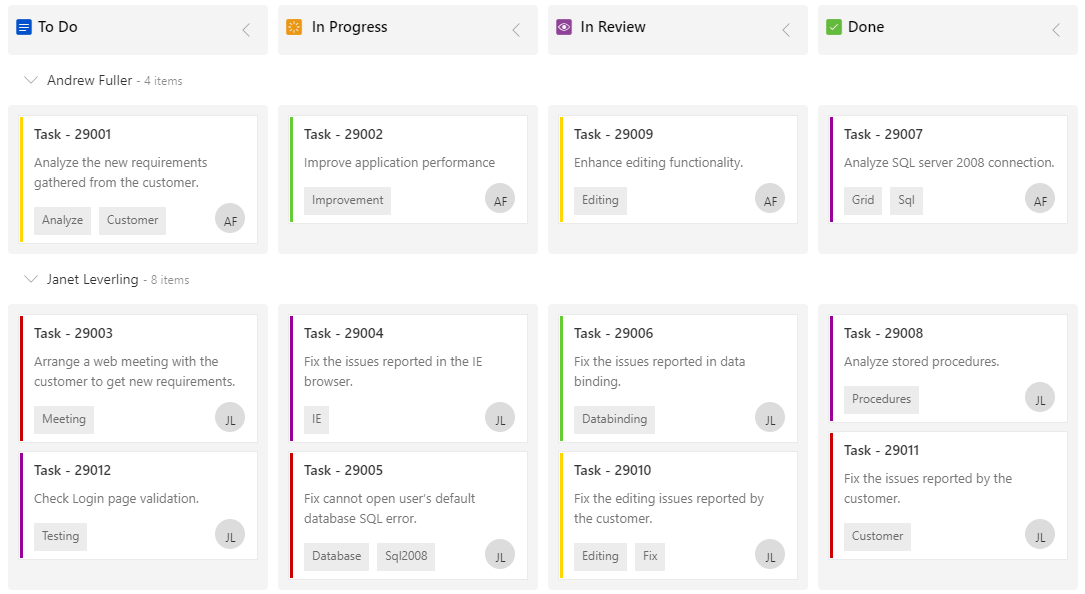The height and width of the screenshot is (594, 1085).
Task: Click the Sql2008 tag on Task 29005
Action: tap(406, 556)
